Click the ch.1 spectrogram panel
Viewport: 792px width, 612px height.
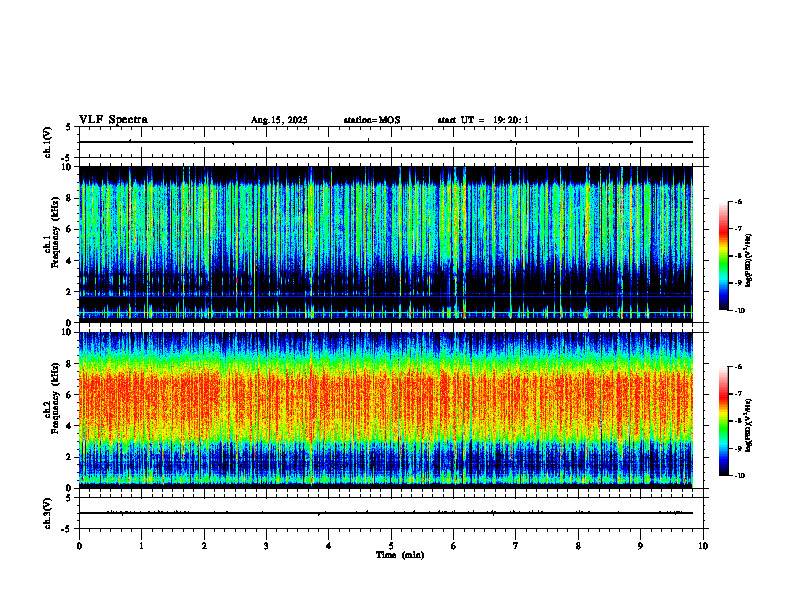click(x=386, y=244)
